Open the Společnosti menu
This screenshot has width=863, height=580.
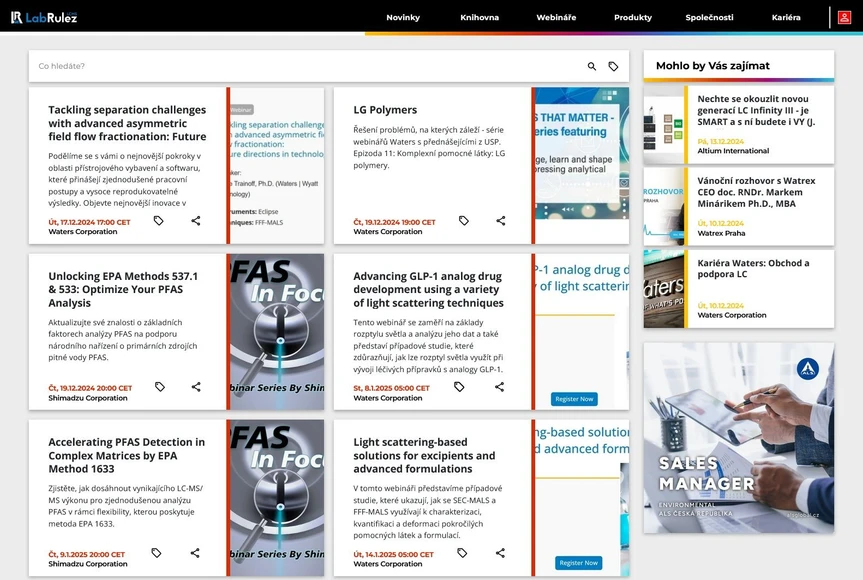[709, 18]
